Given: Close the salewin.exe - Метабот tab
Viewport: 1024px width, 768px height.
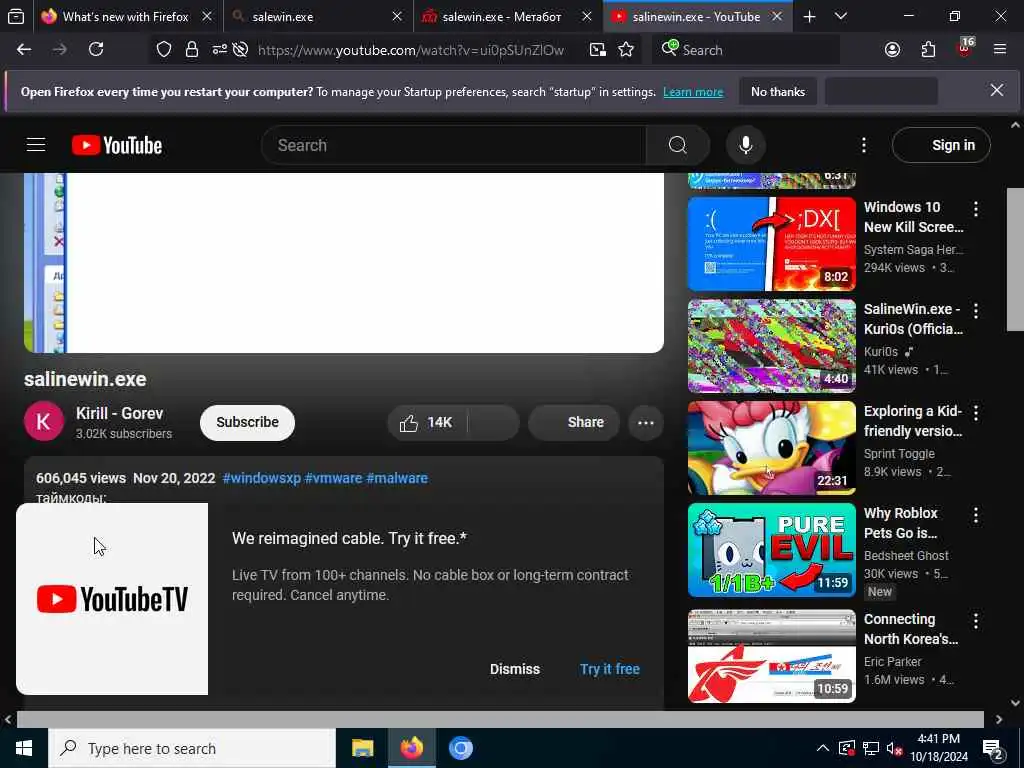Looking at the screenshot, I should click(586, 16).
